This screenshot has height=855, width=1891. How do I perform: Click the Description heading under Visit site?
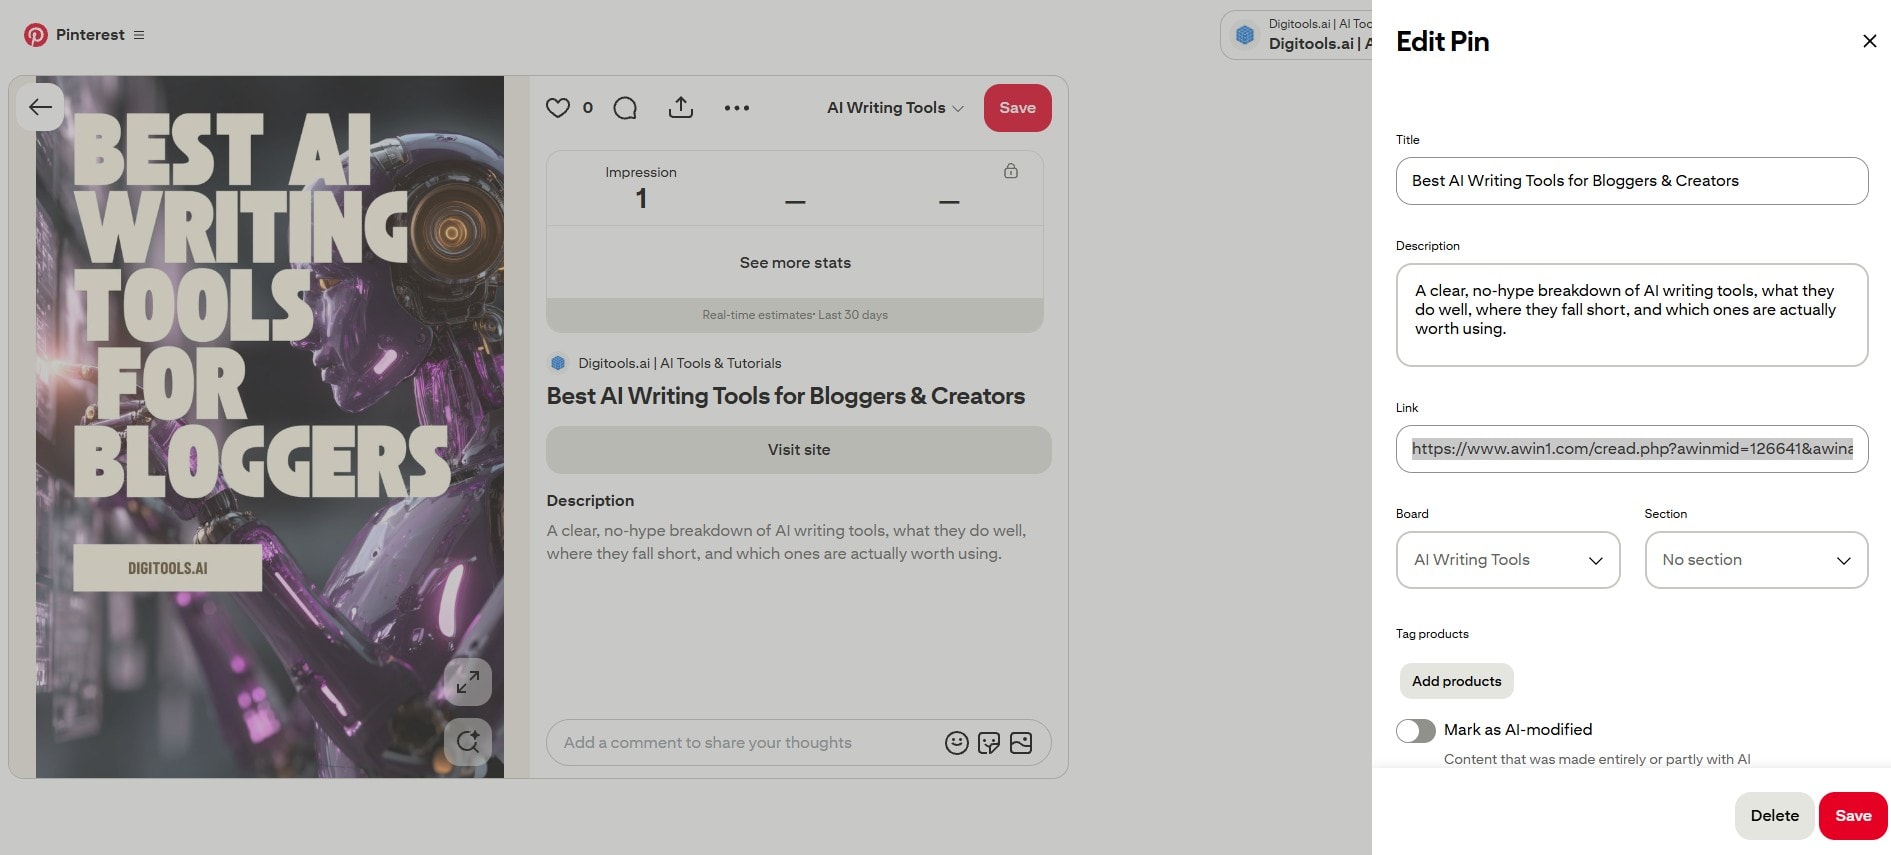tap(590, 501)
